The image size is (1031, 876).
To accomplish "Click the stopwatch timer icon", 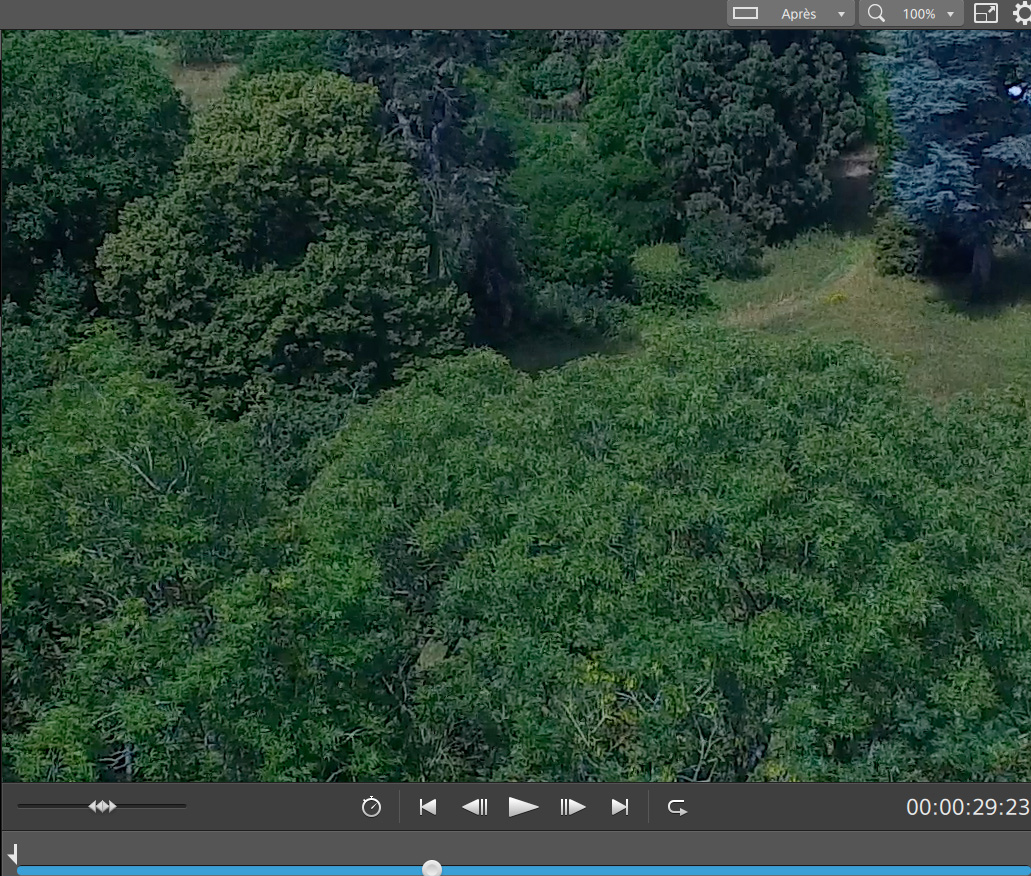I will tap(371, 807).
